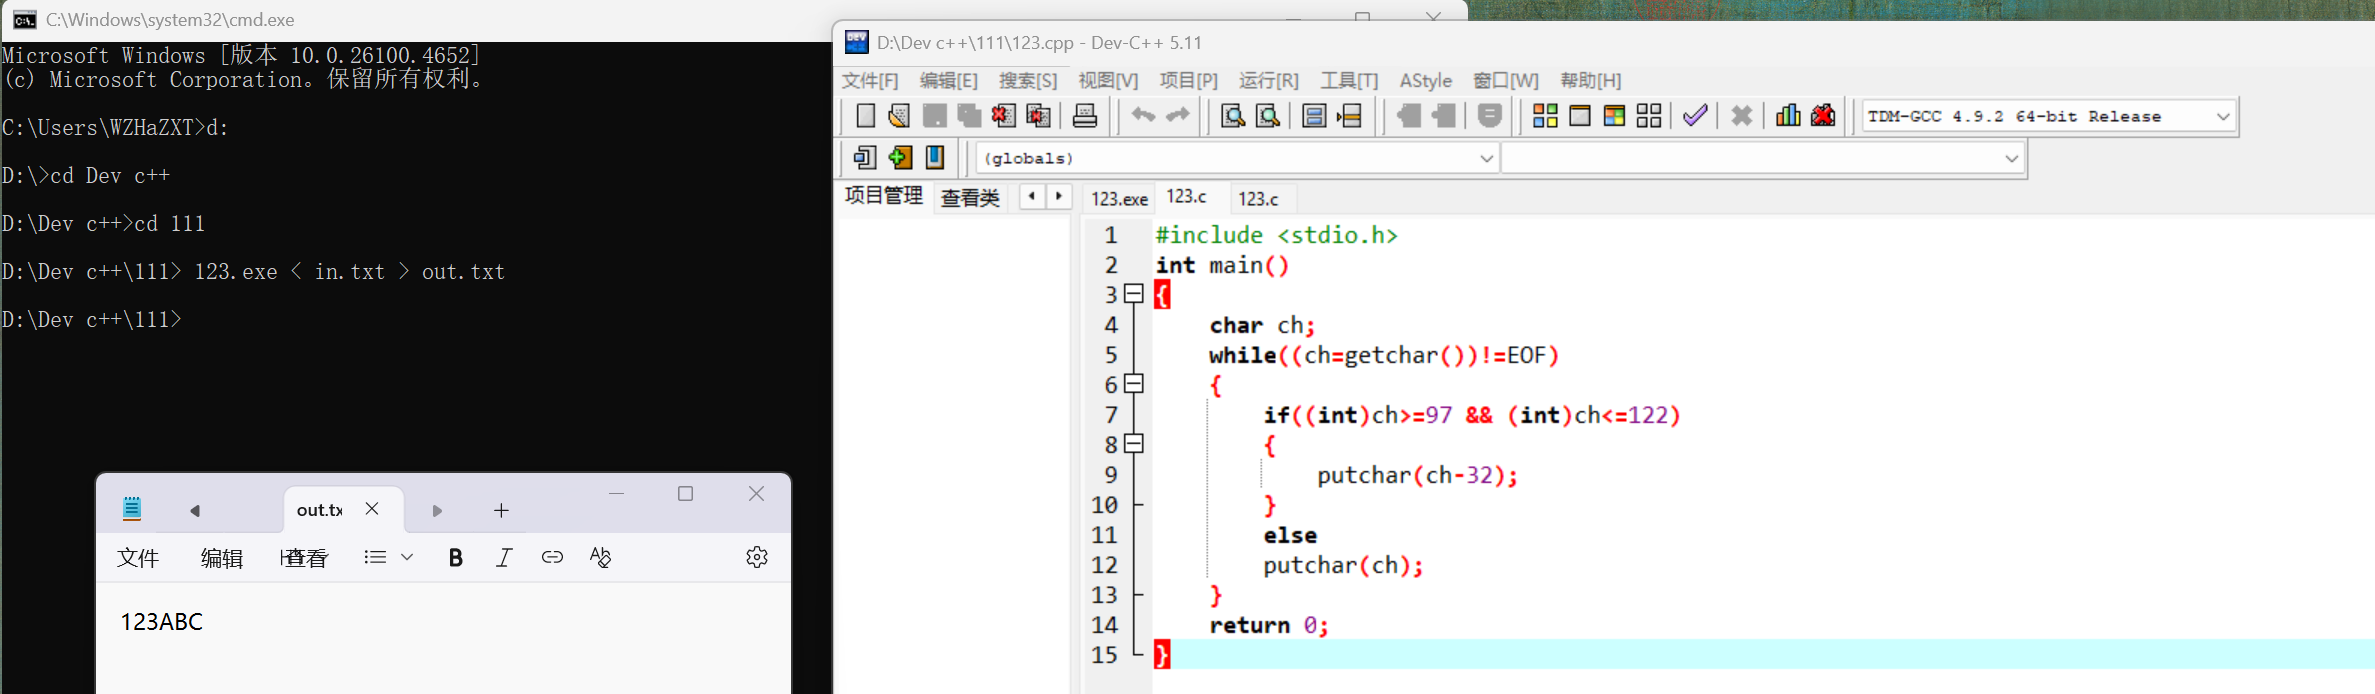The height and width of the screenshot is (694, 2375).
Task: Open the AStyle menu
Action: (x=1426, y=81)
